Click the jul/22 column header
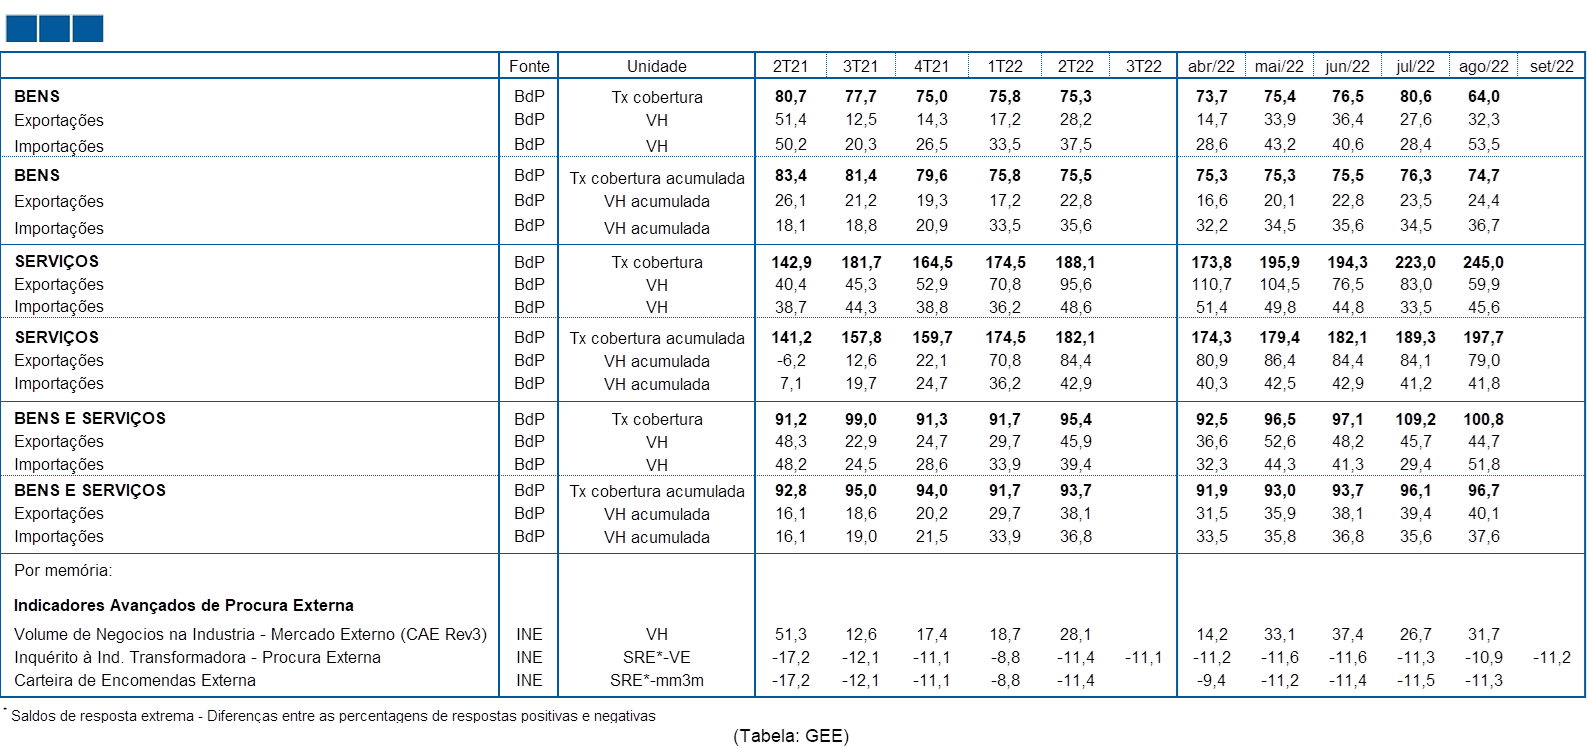Image resolution: width=1588 pixels, height=748 pixels. coord(1415,66)
